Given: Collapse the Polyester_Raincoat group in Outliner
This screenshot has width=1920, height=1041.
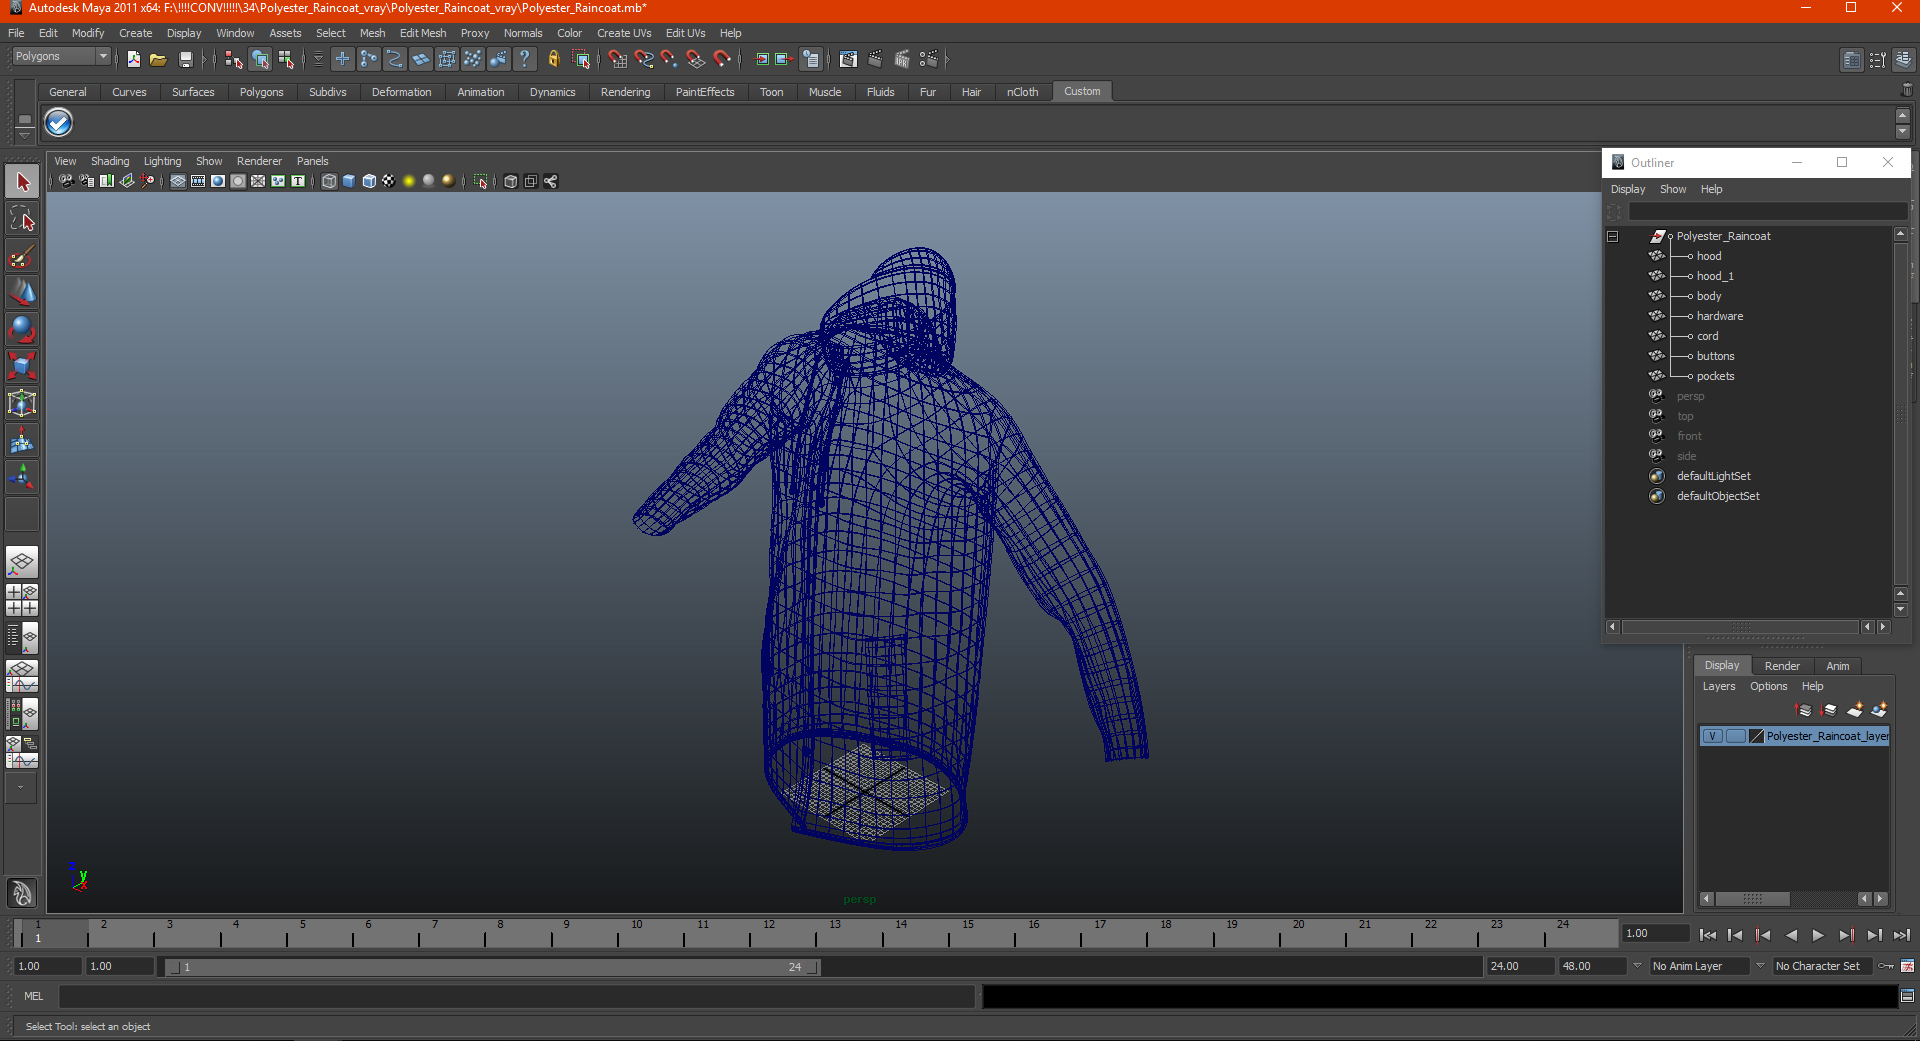Looking at the screenshot, I should pyautogui.click(x=1612, y=237).
